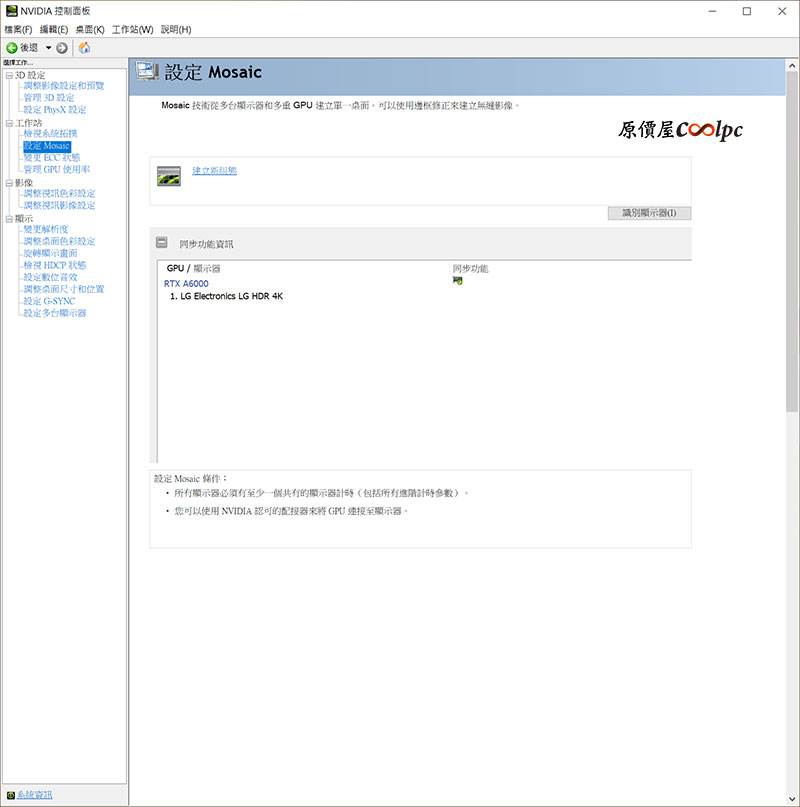Minimize the NVIDIA control panel window
Screen dimensions: 800x807
pyautogui.click(x=712, y=11)
